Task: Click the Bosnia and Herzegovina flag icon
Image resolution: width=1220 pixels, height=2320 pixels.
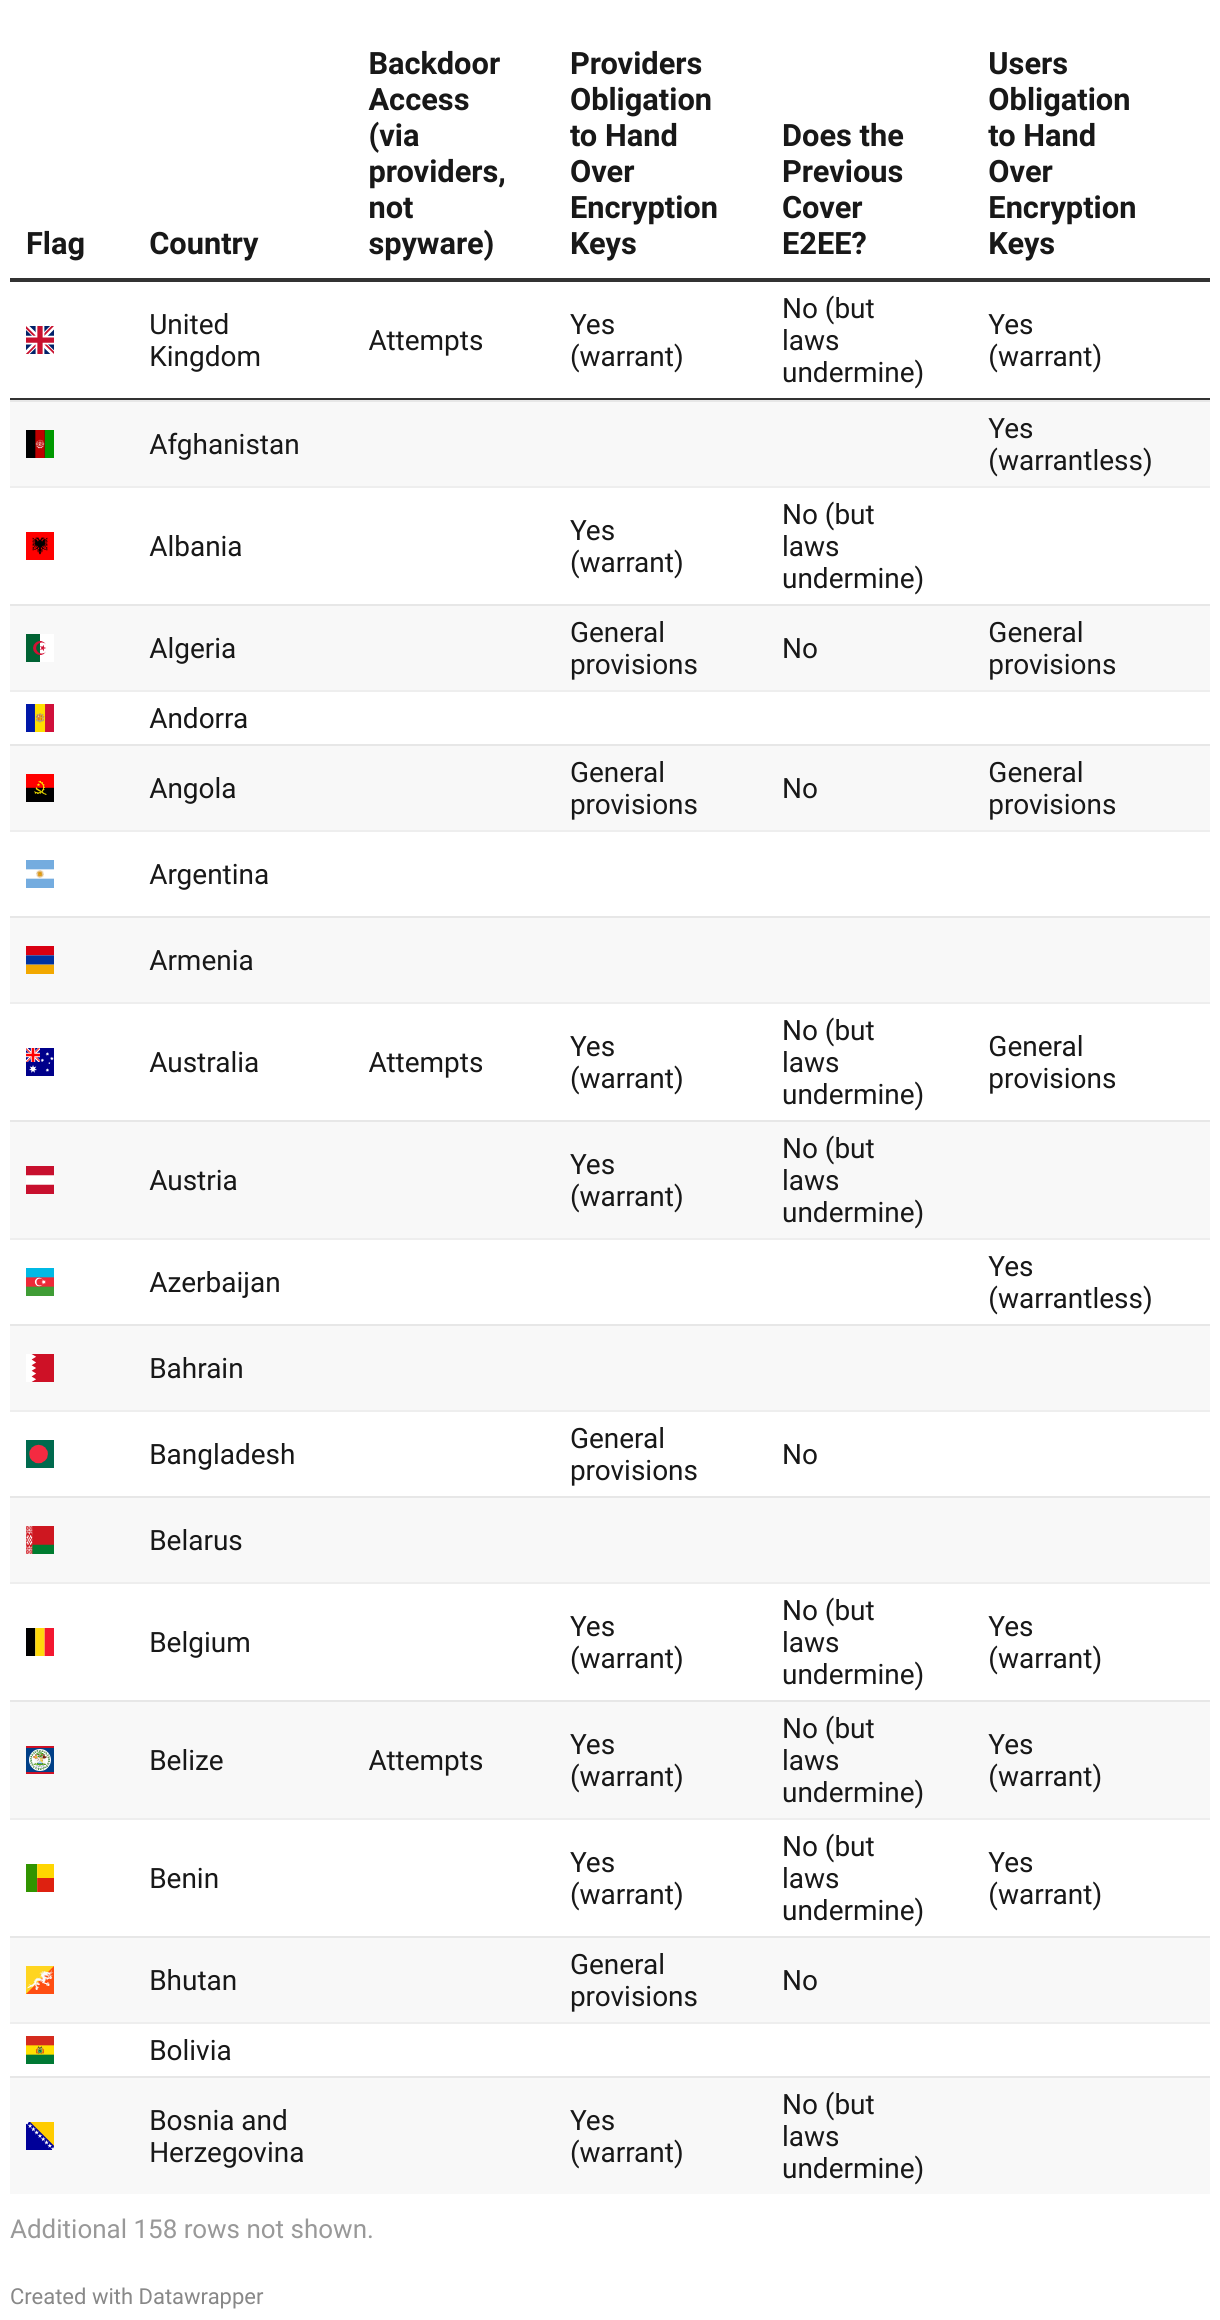Action: coord(40,2136)
